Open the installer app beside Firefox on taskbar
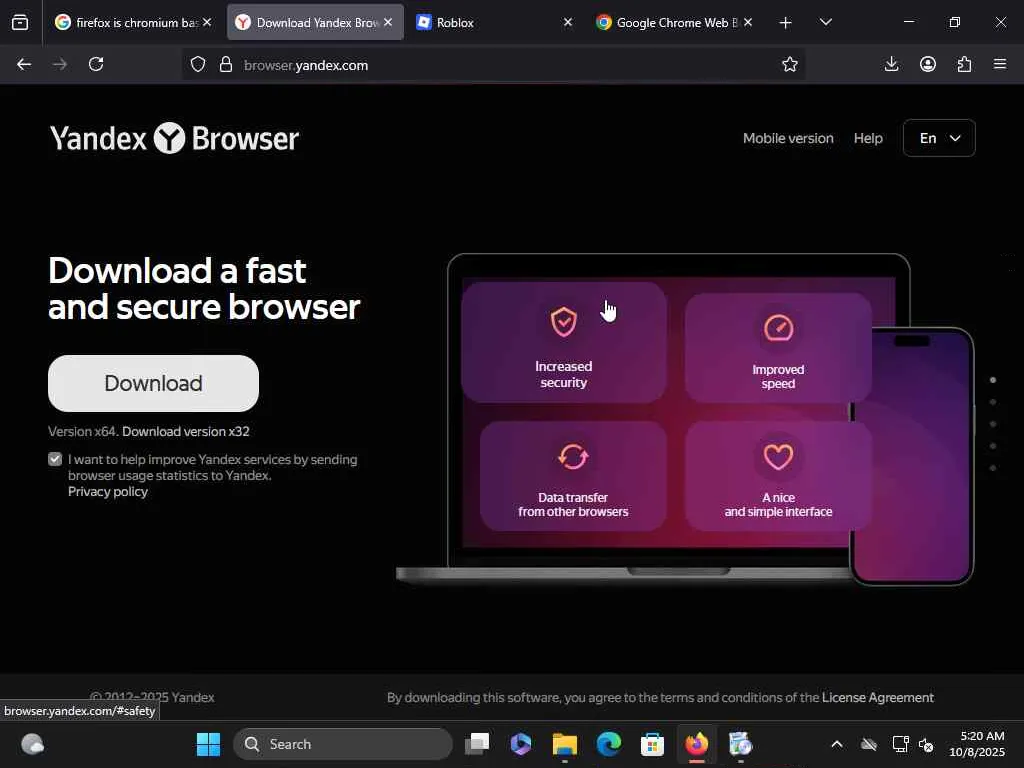 741,744
